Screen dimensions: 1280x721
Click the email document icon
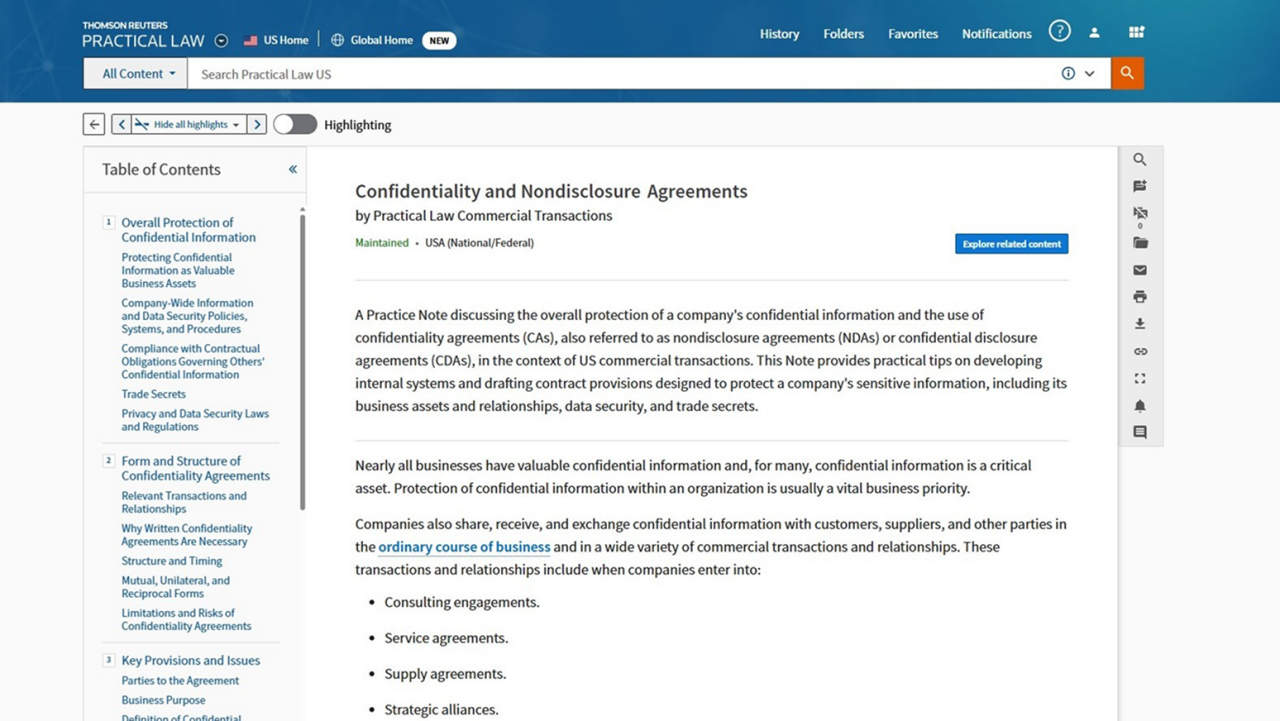[1139, 270]
